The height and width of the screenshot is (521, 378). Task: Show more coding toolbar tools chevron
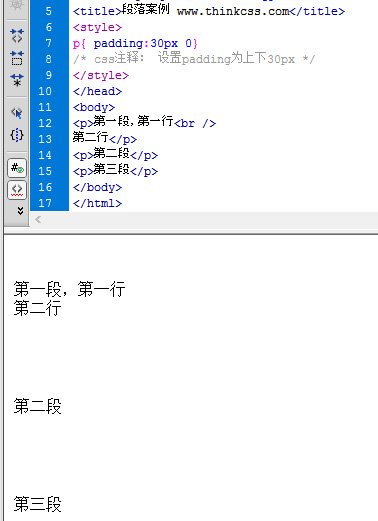point(20,210)
